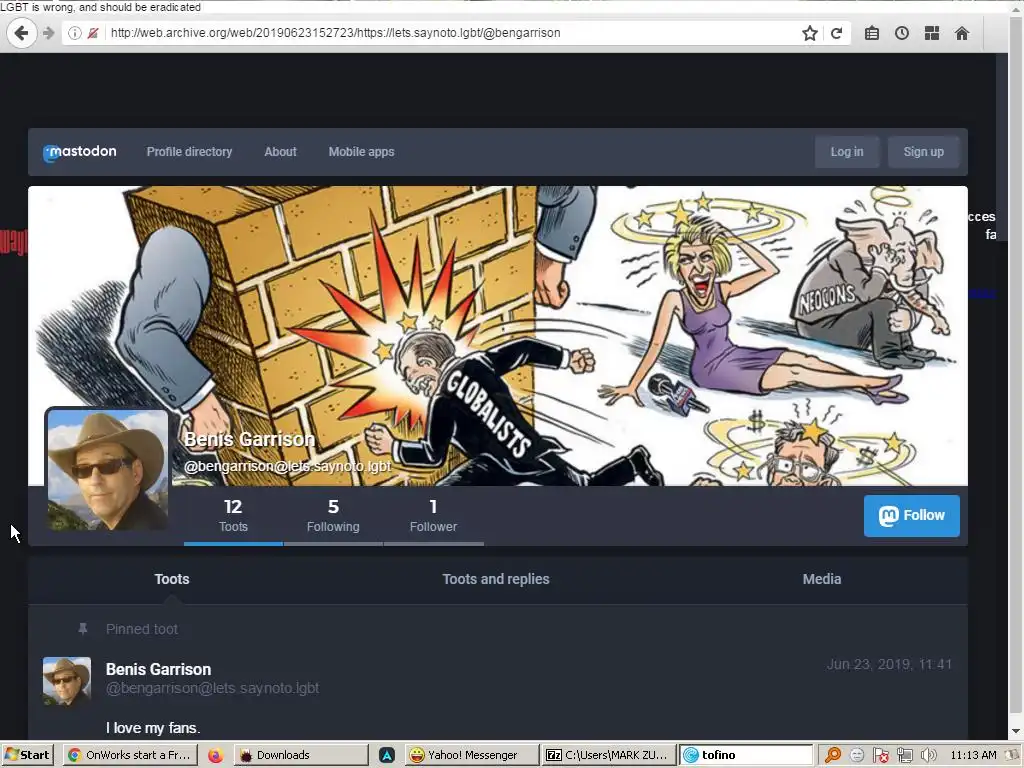Switch to the Yahoo! Messenger taskbar window
This screenshot has height=768, width=1024.
[x=472, y=755]
